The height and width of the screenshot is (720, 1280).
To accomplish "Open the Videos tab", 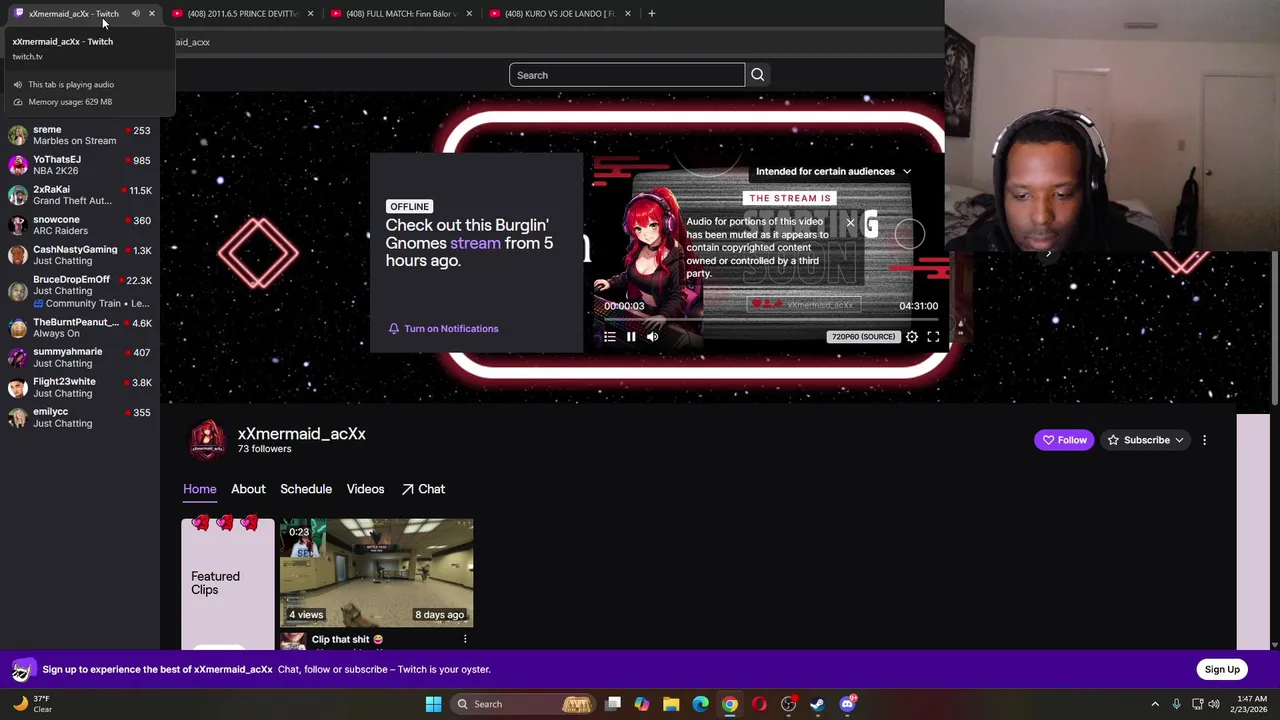I will click(x=365, y=489).
